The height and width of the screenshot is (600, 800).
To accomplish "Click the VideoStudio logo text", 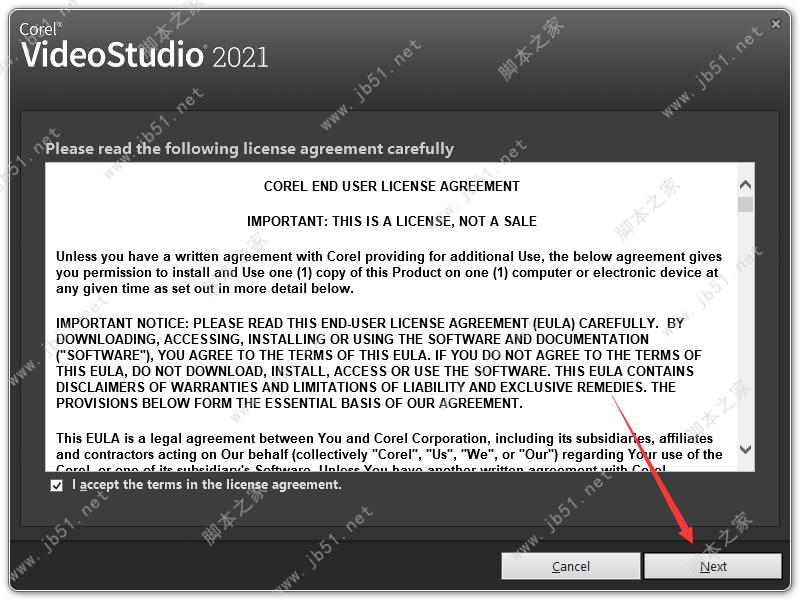I will tap(113, 54).
